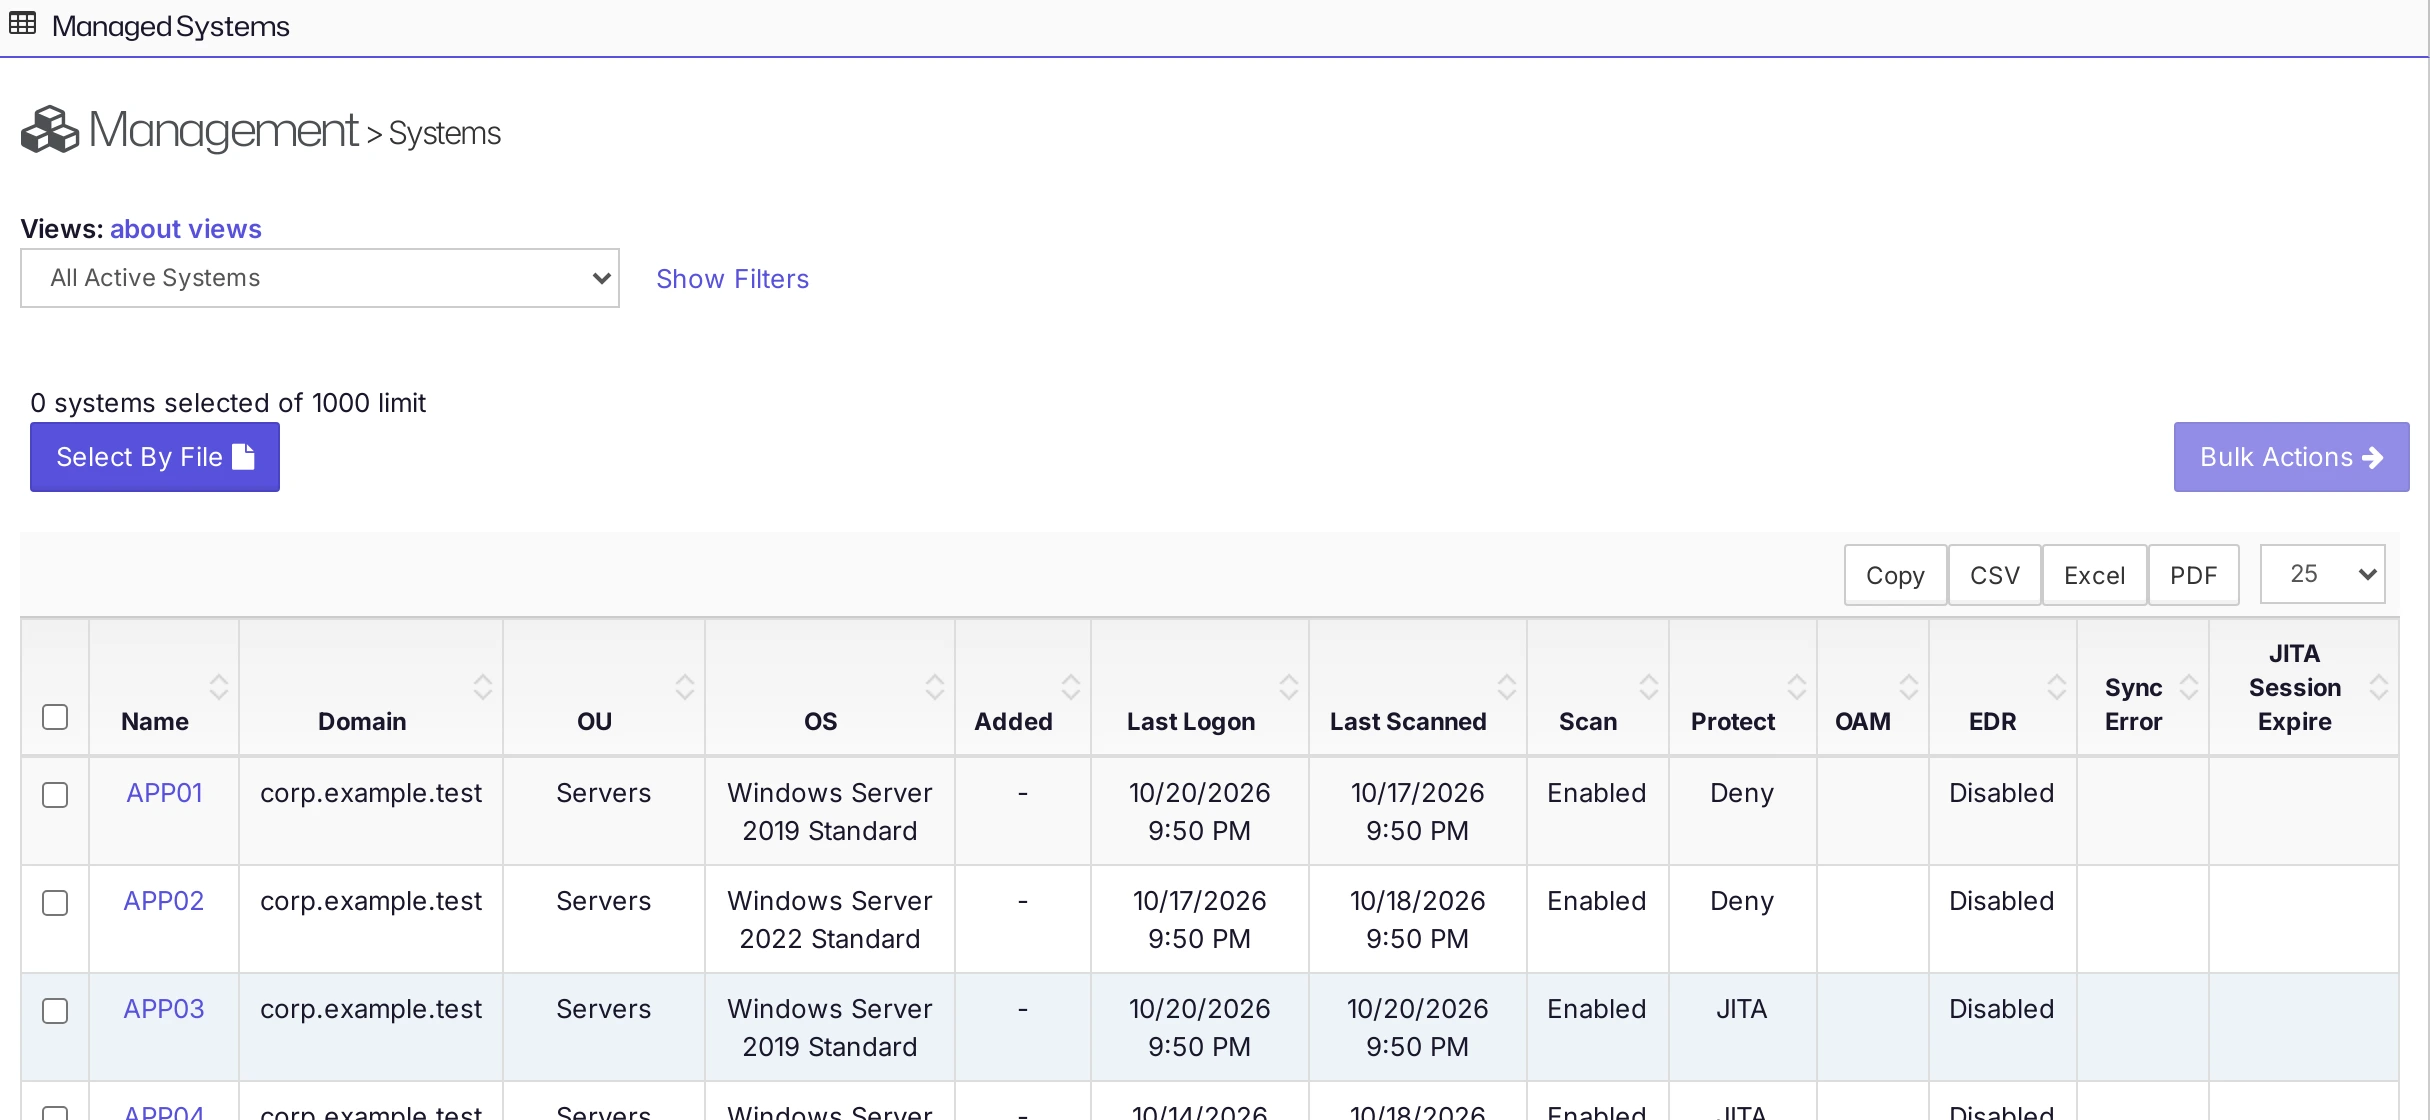
Task: Sort by Scan column arrows
Action: (1649, 687)
